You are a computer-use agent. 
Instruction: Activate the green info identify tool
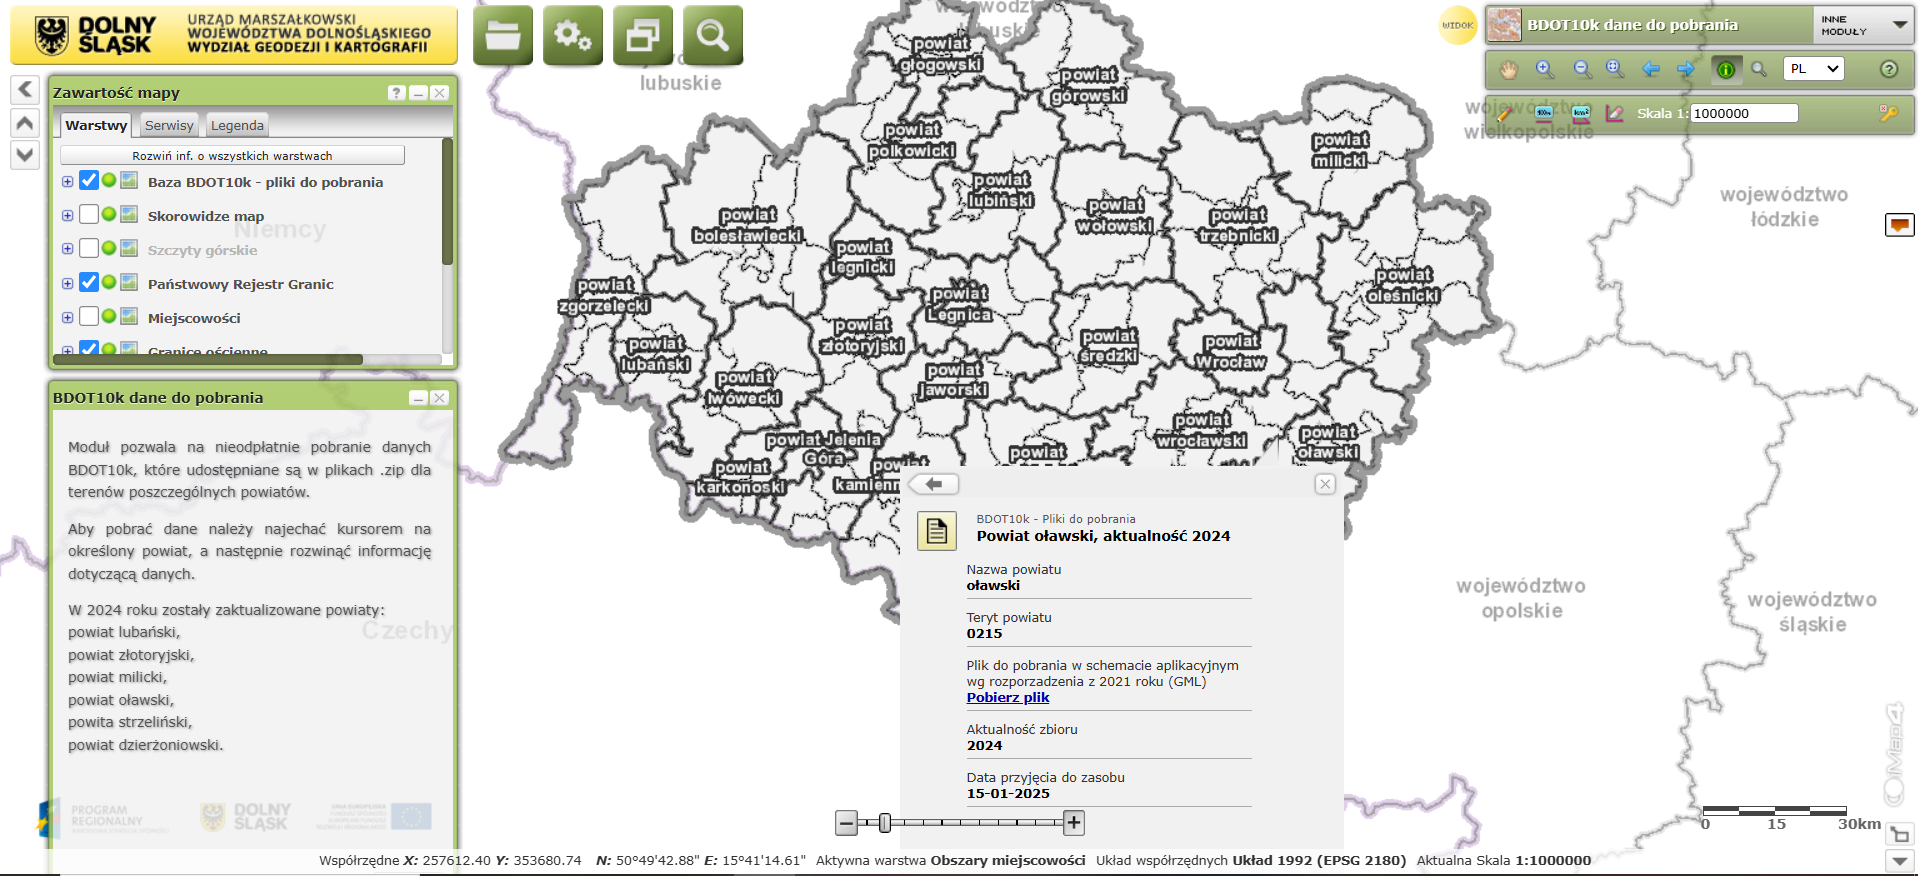1725,69
